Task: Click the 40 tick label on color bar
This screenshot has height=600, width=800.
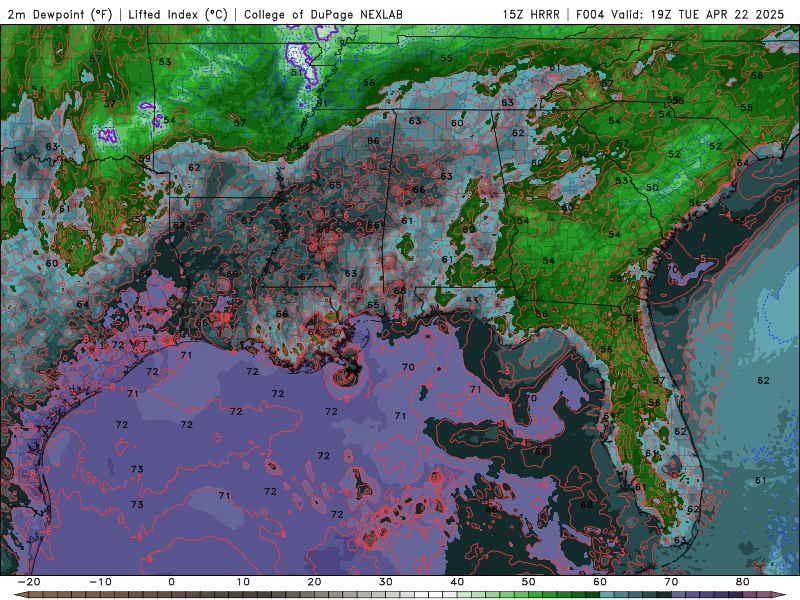Action: click(x=457, y=582)
